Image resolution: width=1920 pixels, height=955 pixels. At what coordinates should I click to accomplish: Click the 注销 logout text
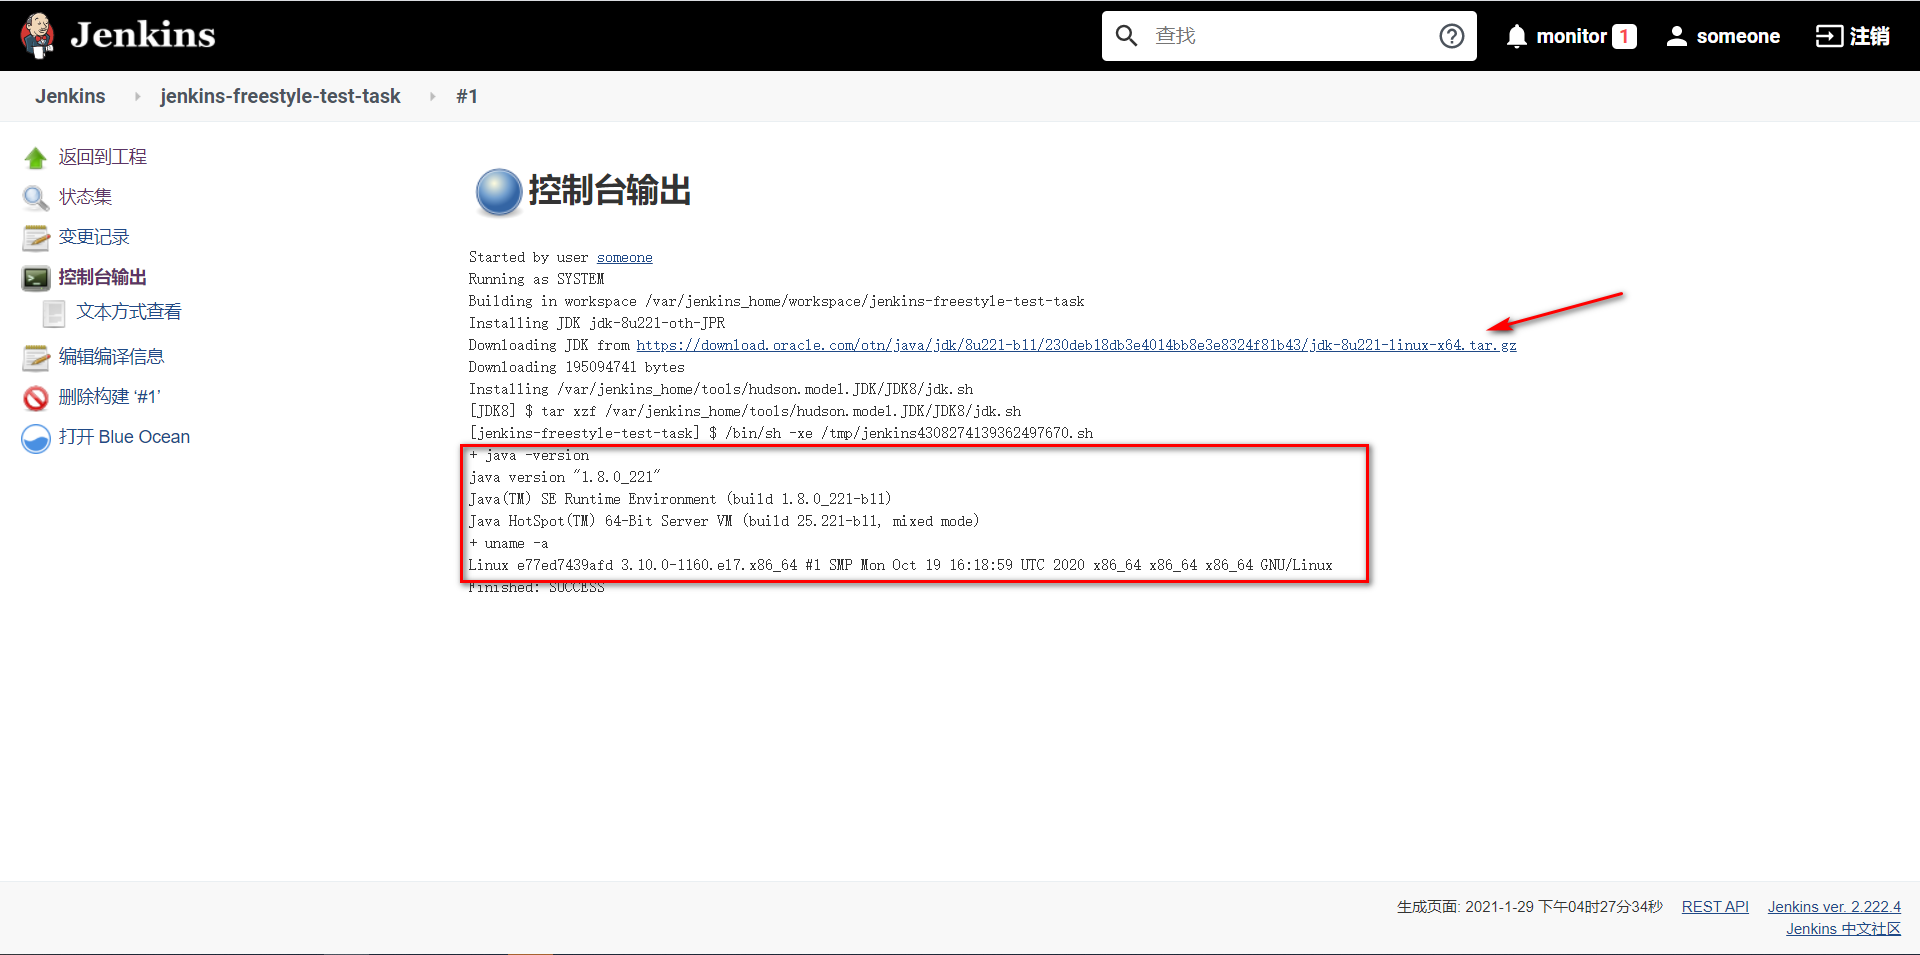[x=1869, y=36]
